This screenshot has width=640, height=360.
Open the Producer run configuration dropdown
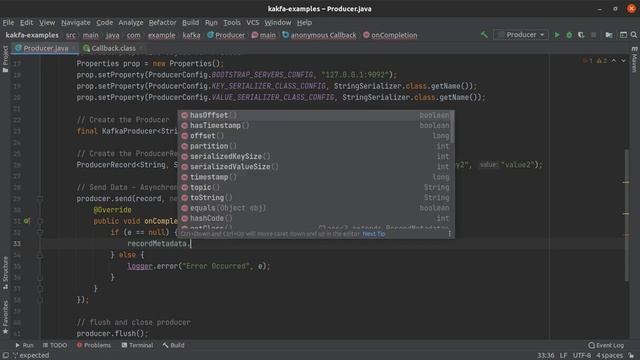[521, 35]
